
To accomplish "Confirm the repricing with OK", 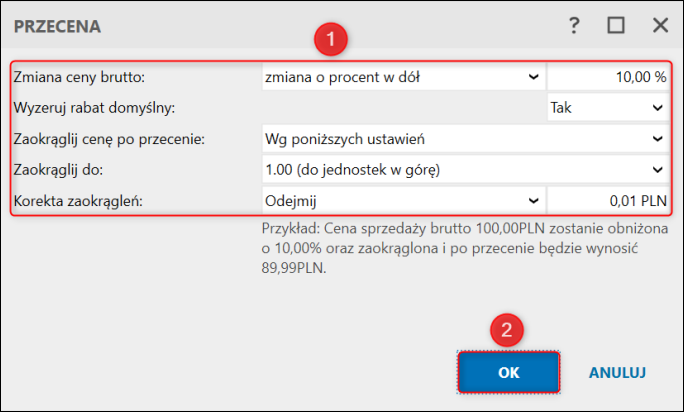I will click(508, 372).
